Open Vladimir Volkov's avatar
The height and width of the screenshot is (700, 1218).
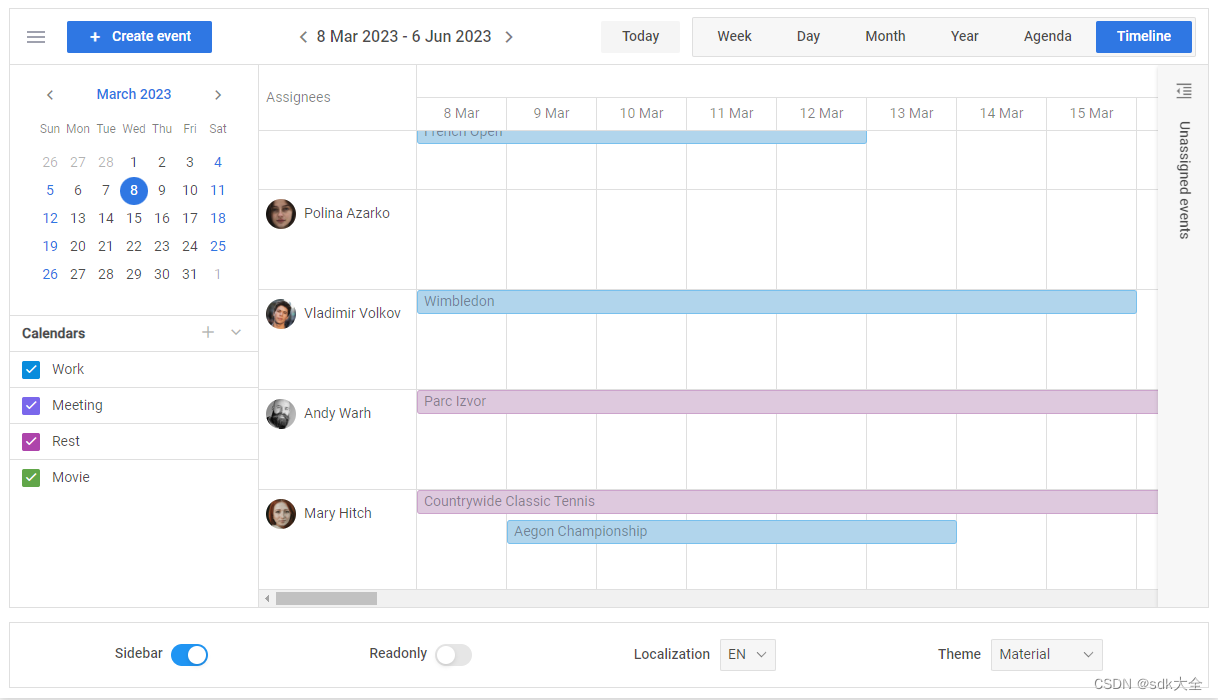[281, 314]
